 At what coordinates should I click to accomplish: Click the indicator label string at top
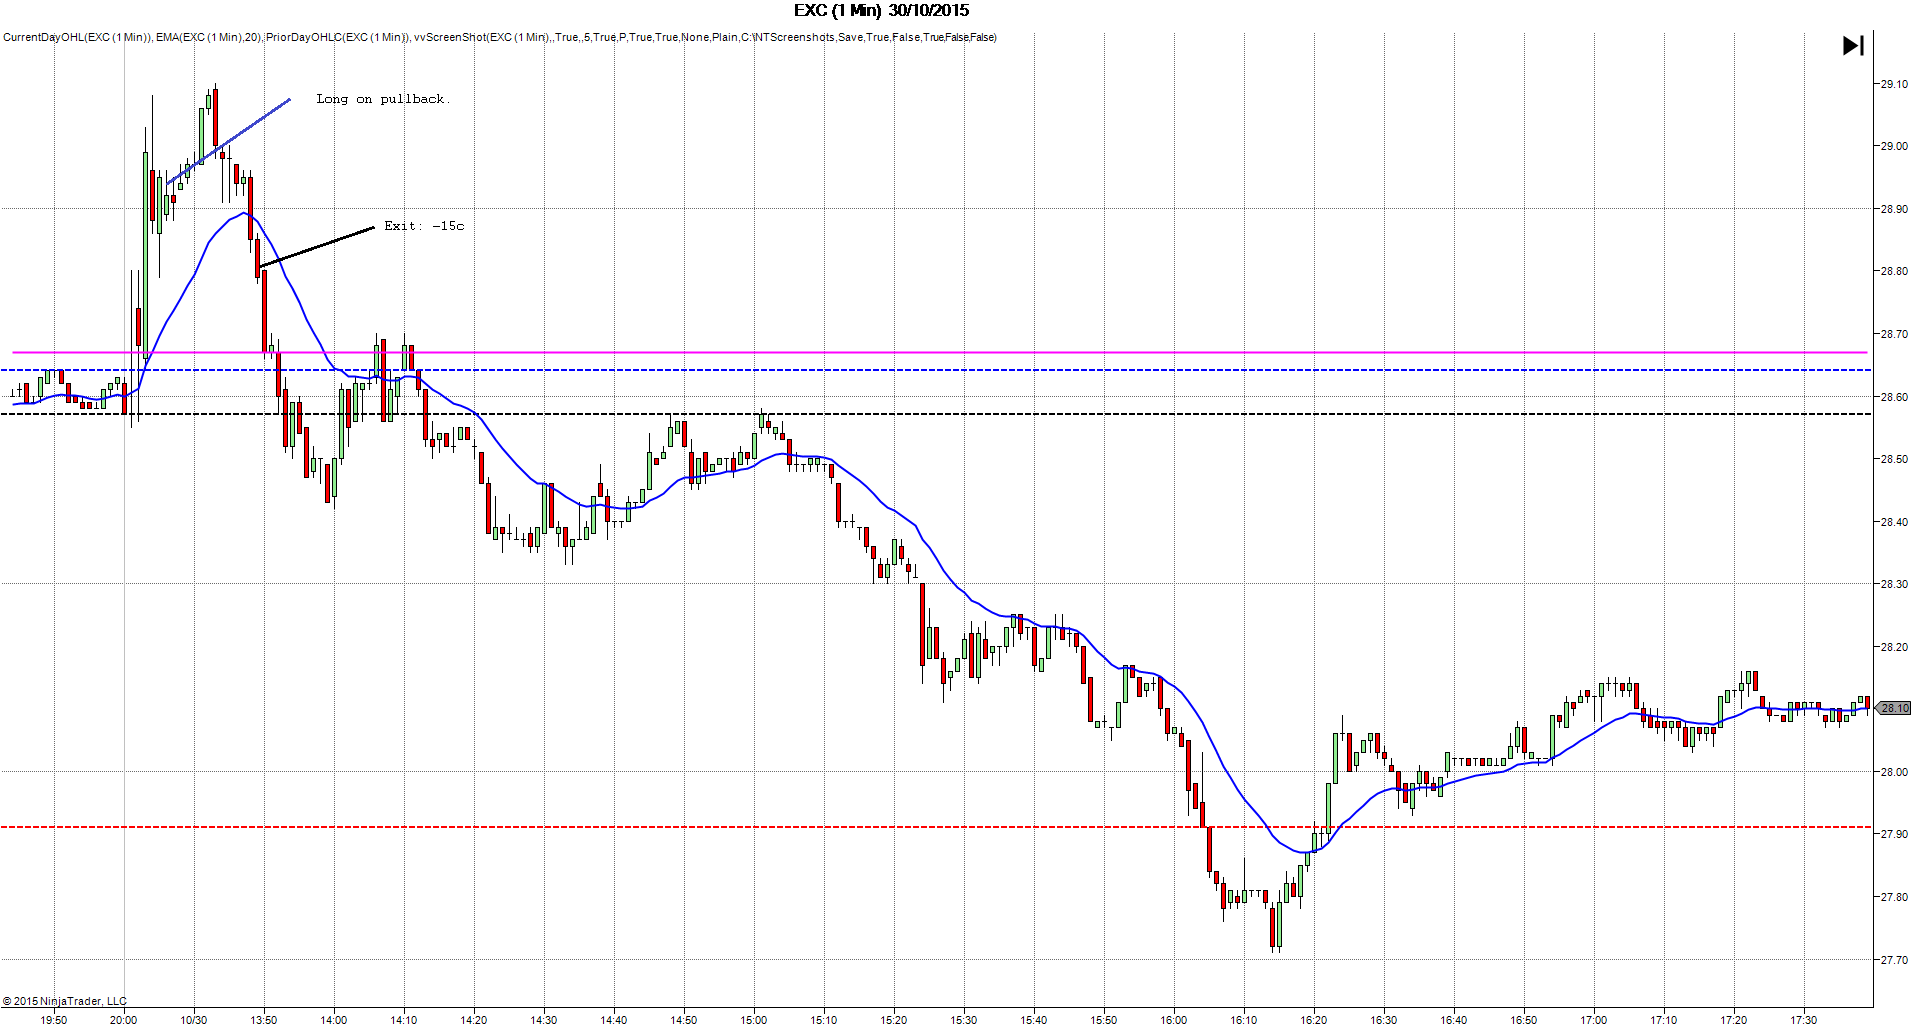click(x=500, y=38)
